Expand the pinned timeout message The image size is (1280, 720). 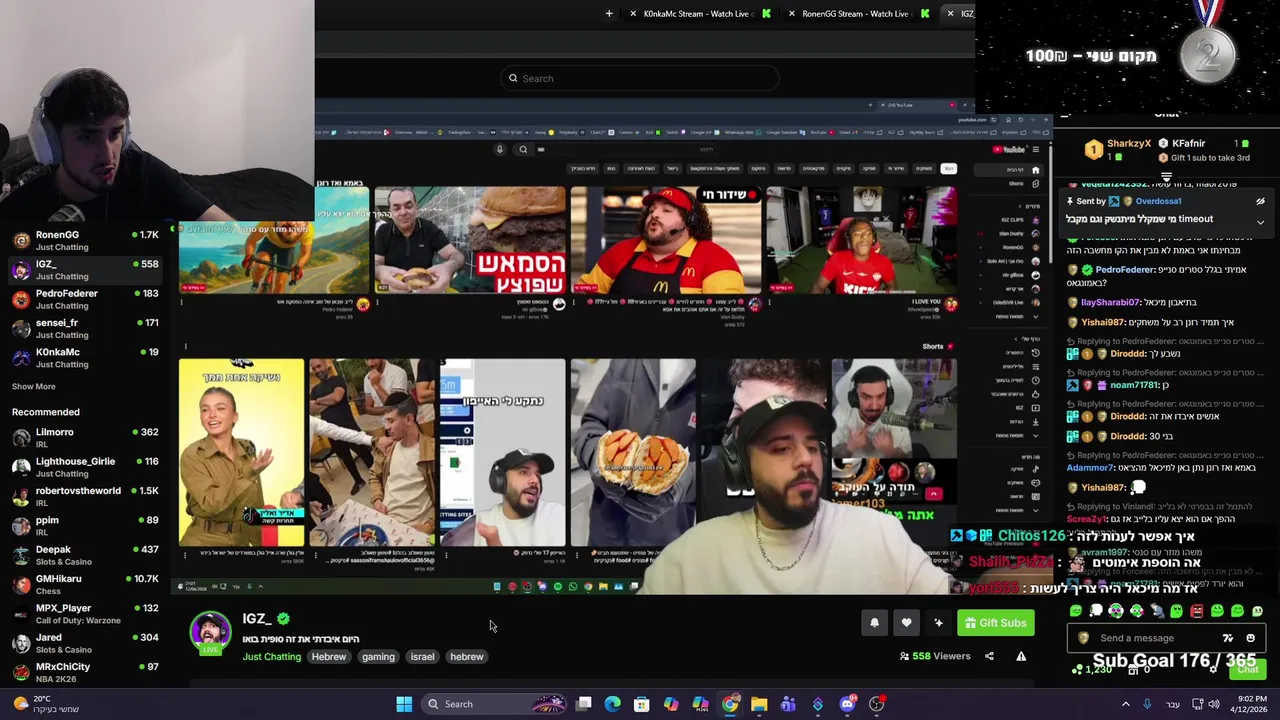[1260, 222]
